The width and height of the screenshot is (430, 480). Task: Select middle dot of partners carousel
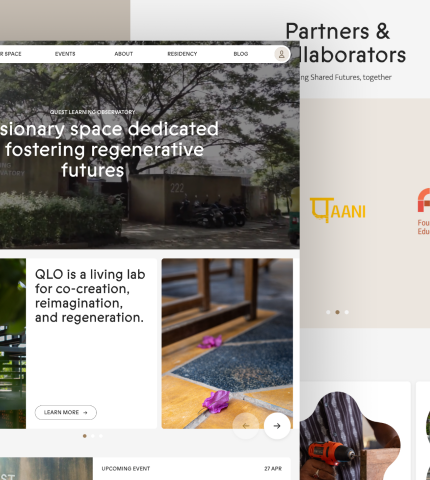[x=337, y=312]
